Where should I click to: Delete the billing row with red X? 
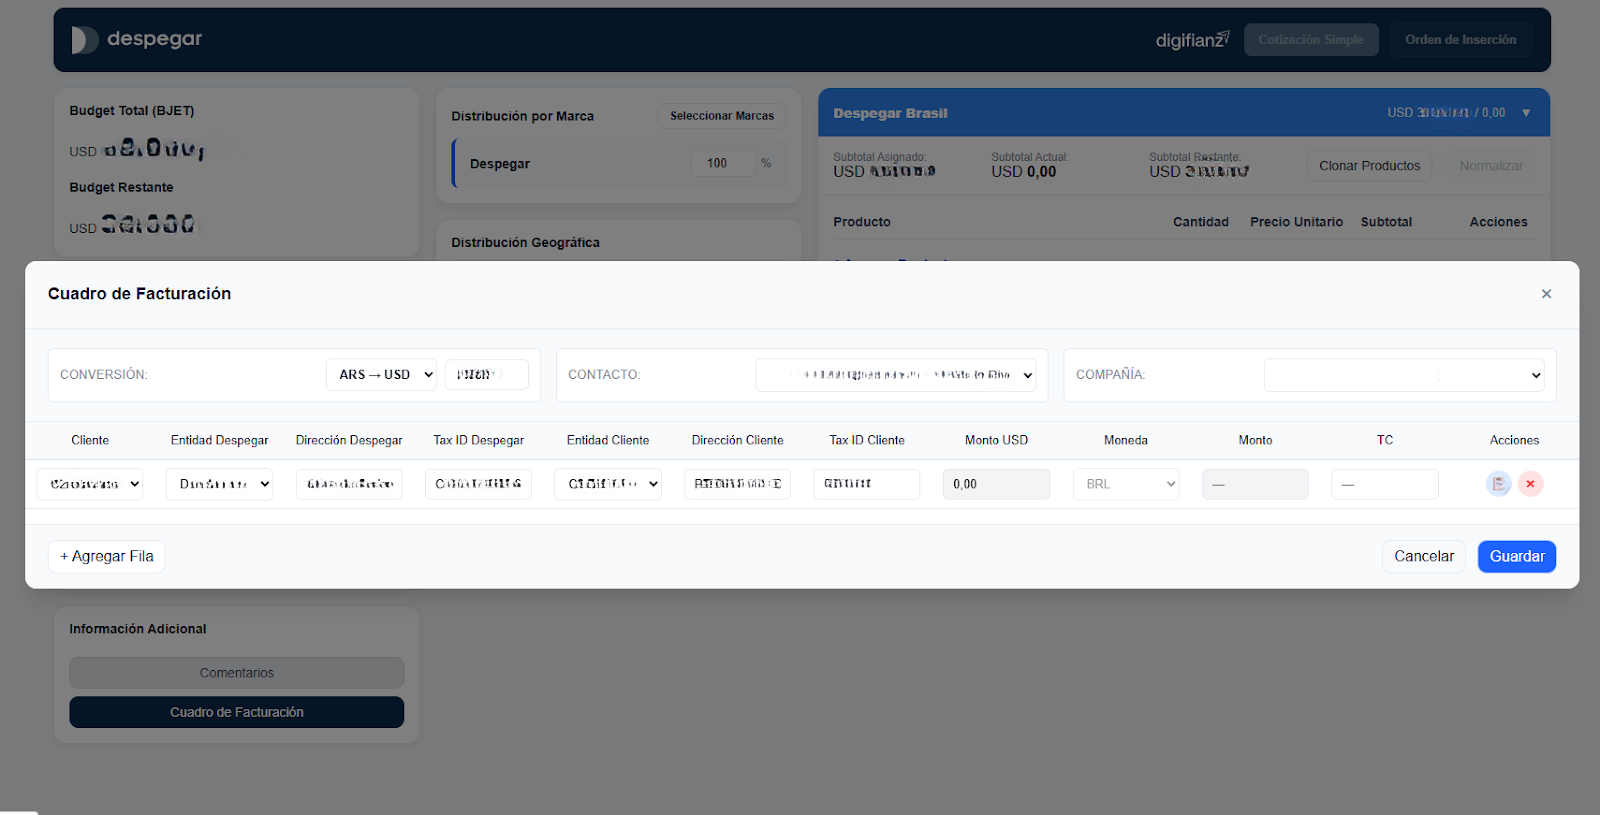click(1530, 484)
